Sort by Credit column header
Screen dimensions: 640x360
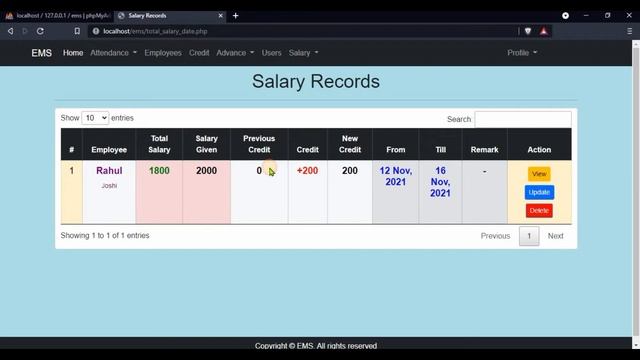tap(308, 144)
